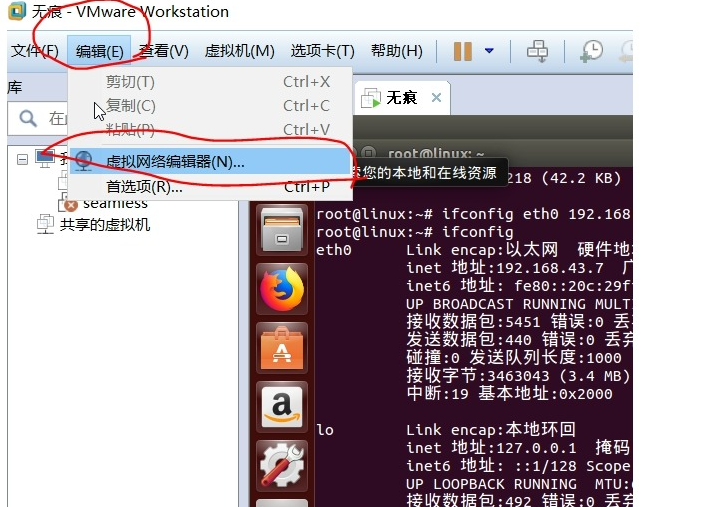Open the Files cabinet icon in launcher
This screenshot has width=710, height=507.
coord(282,230)
